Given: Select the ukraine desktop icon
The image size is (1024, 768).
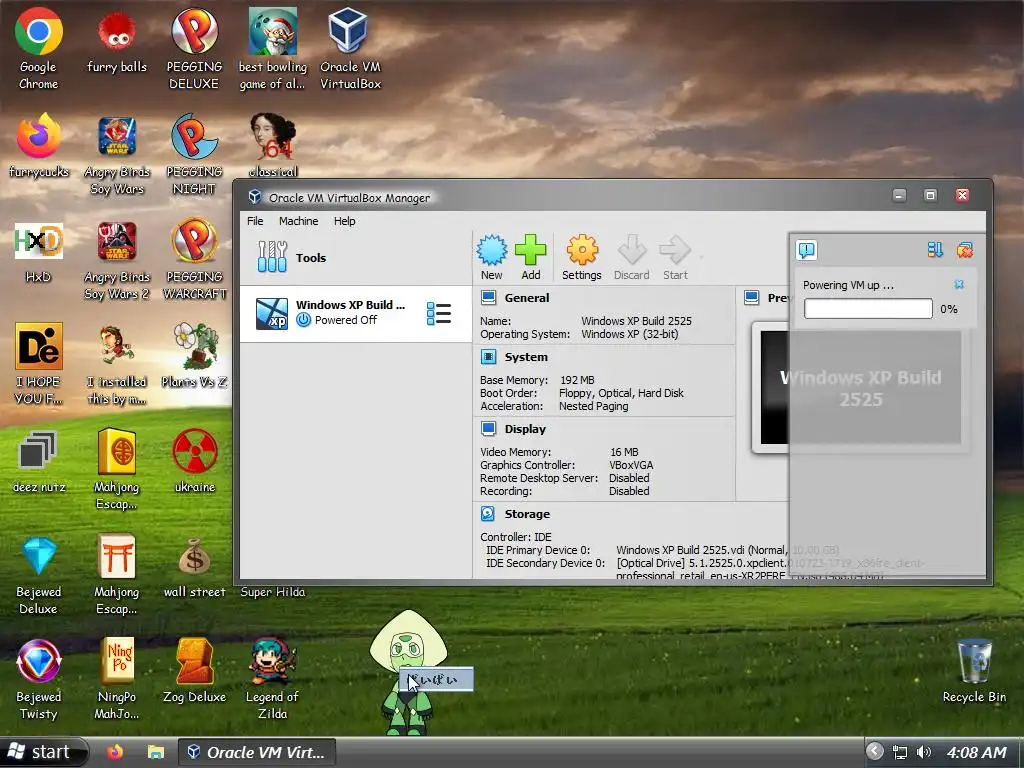Looking at the screenshot, I should point(195,461).
